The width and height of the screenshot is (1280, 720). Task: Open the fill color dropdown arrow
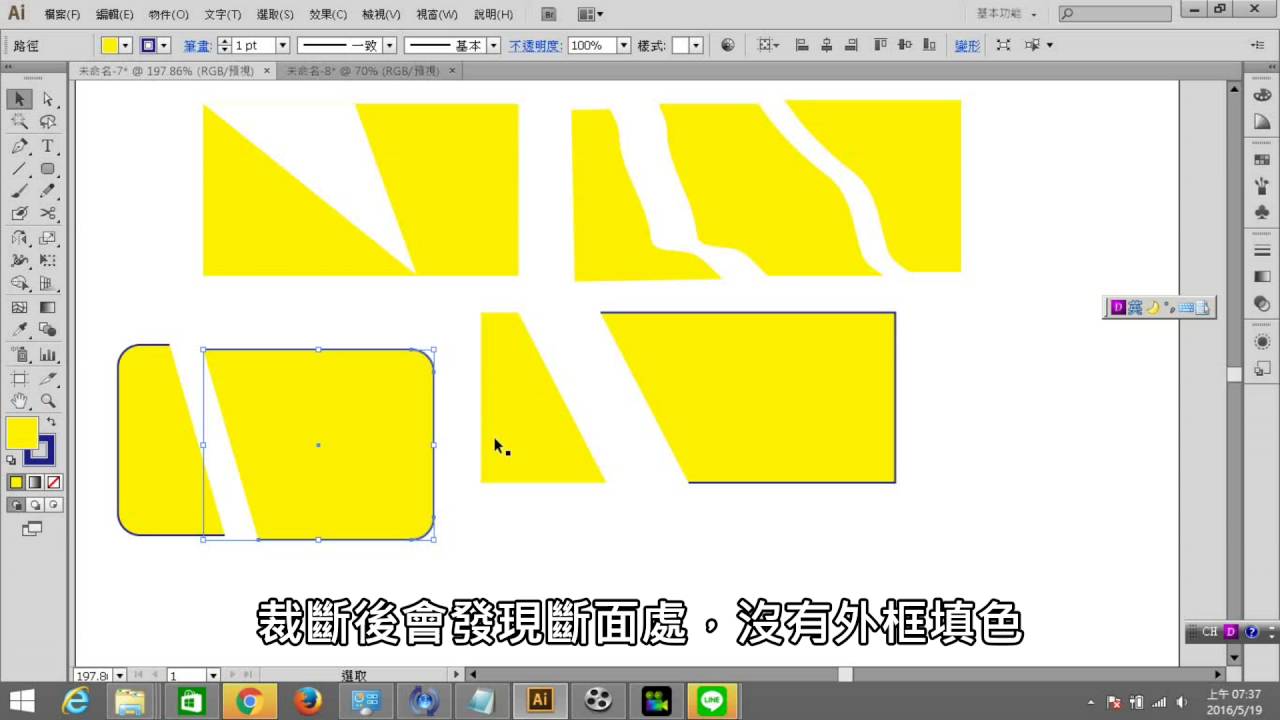(x=126, y=45)
